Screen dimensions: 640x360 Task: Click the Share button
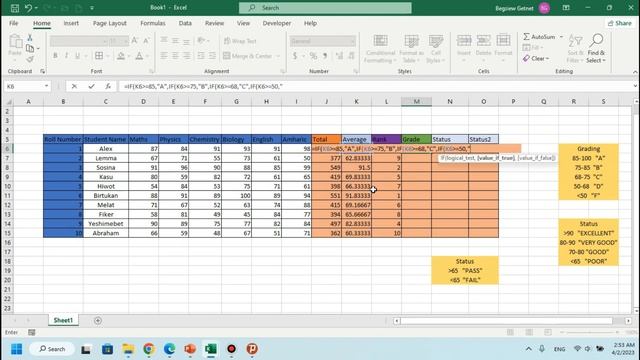point(620,23)
